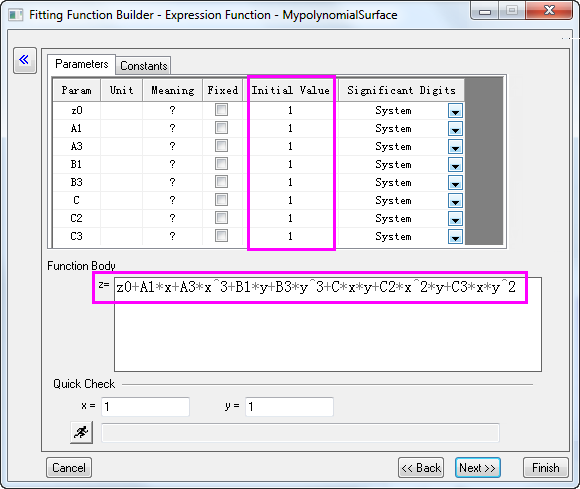Select Initial Value cell for z0
The image size is (580, 489).
click(290, 110)
